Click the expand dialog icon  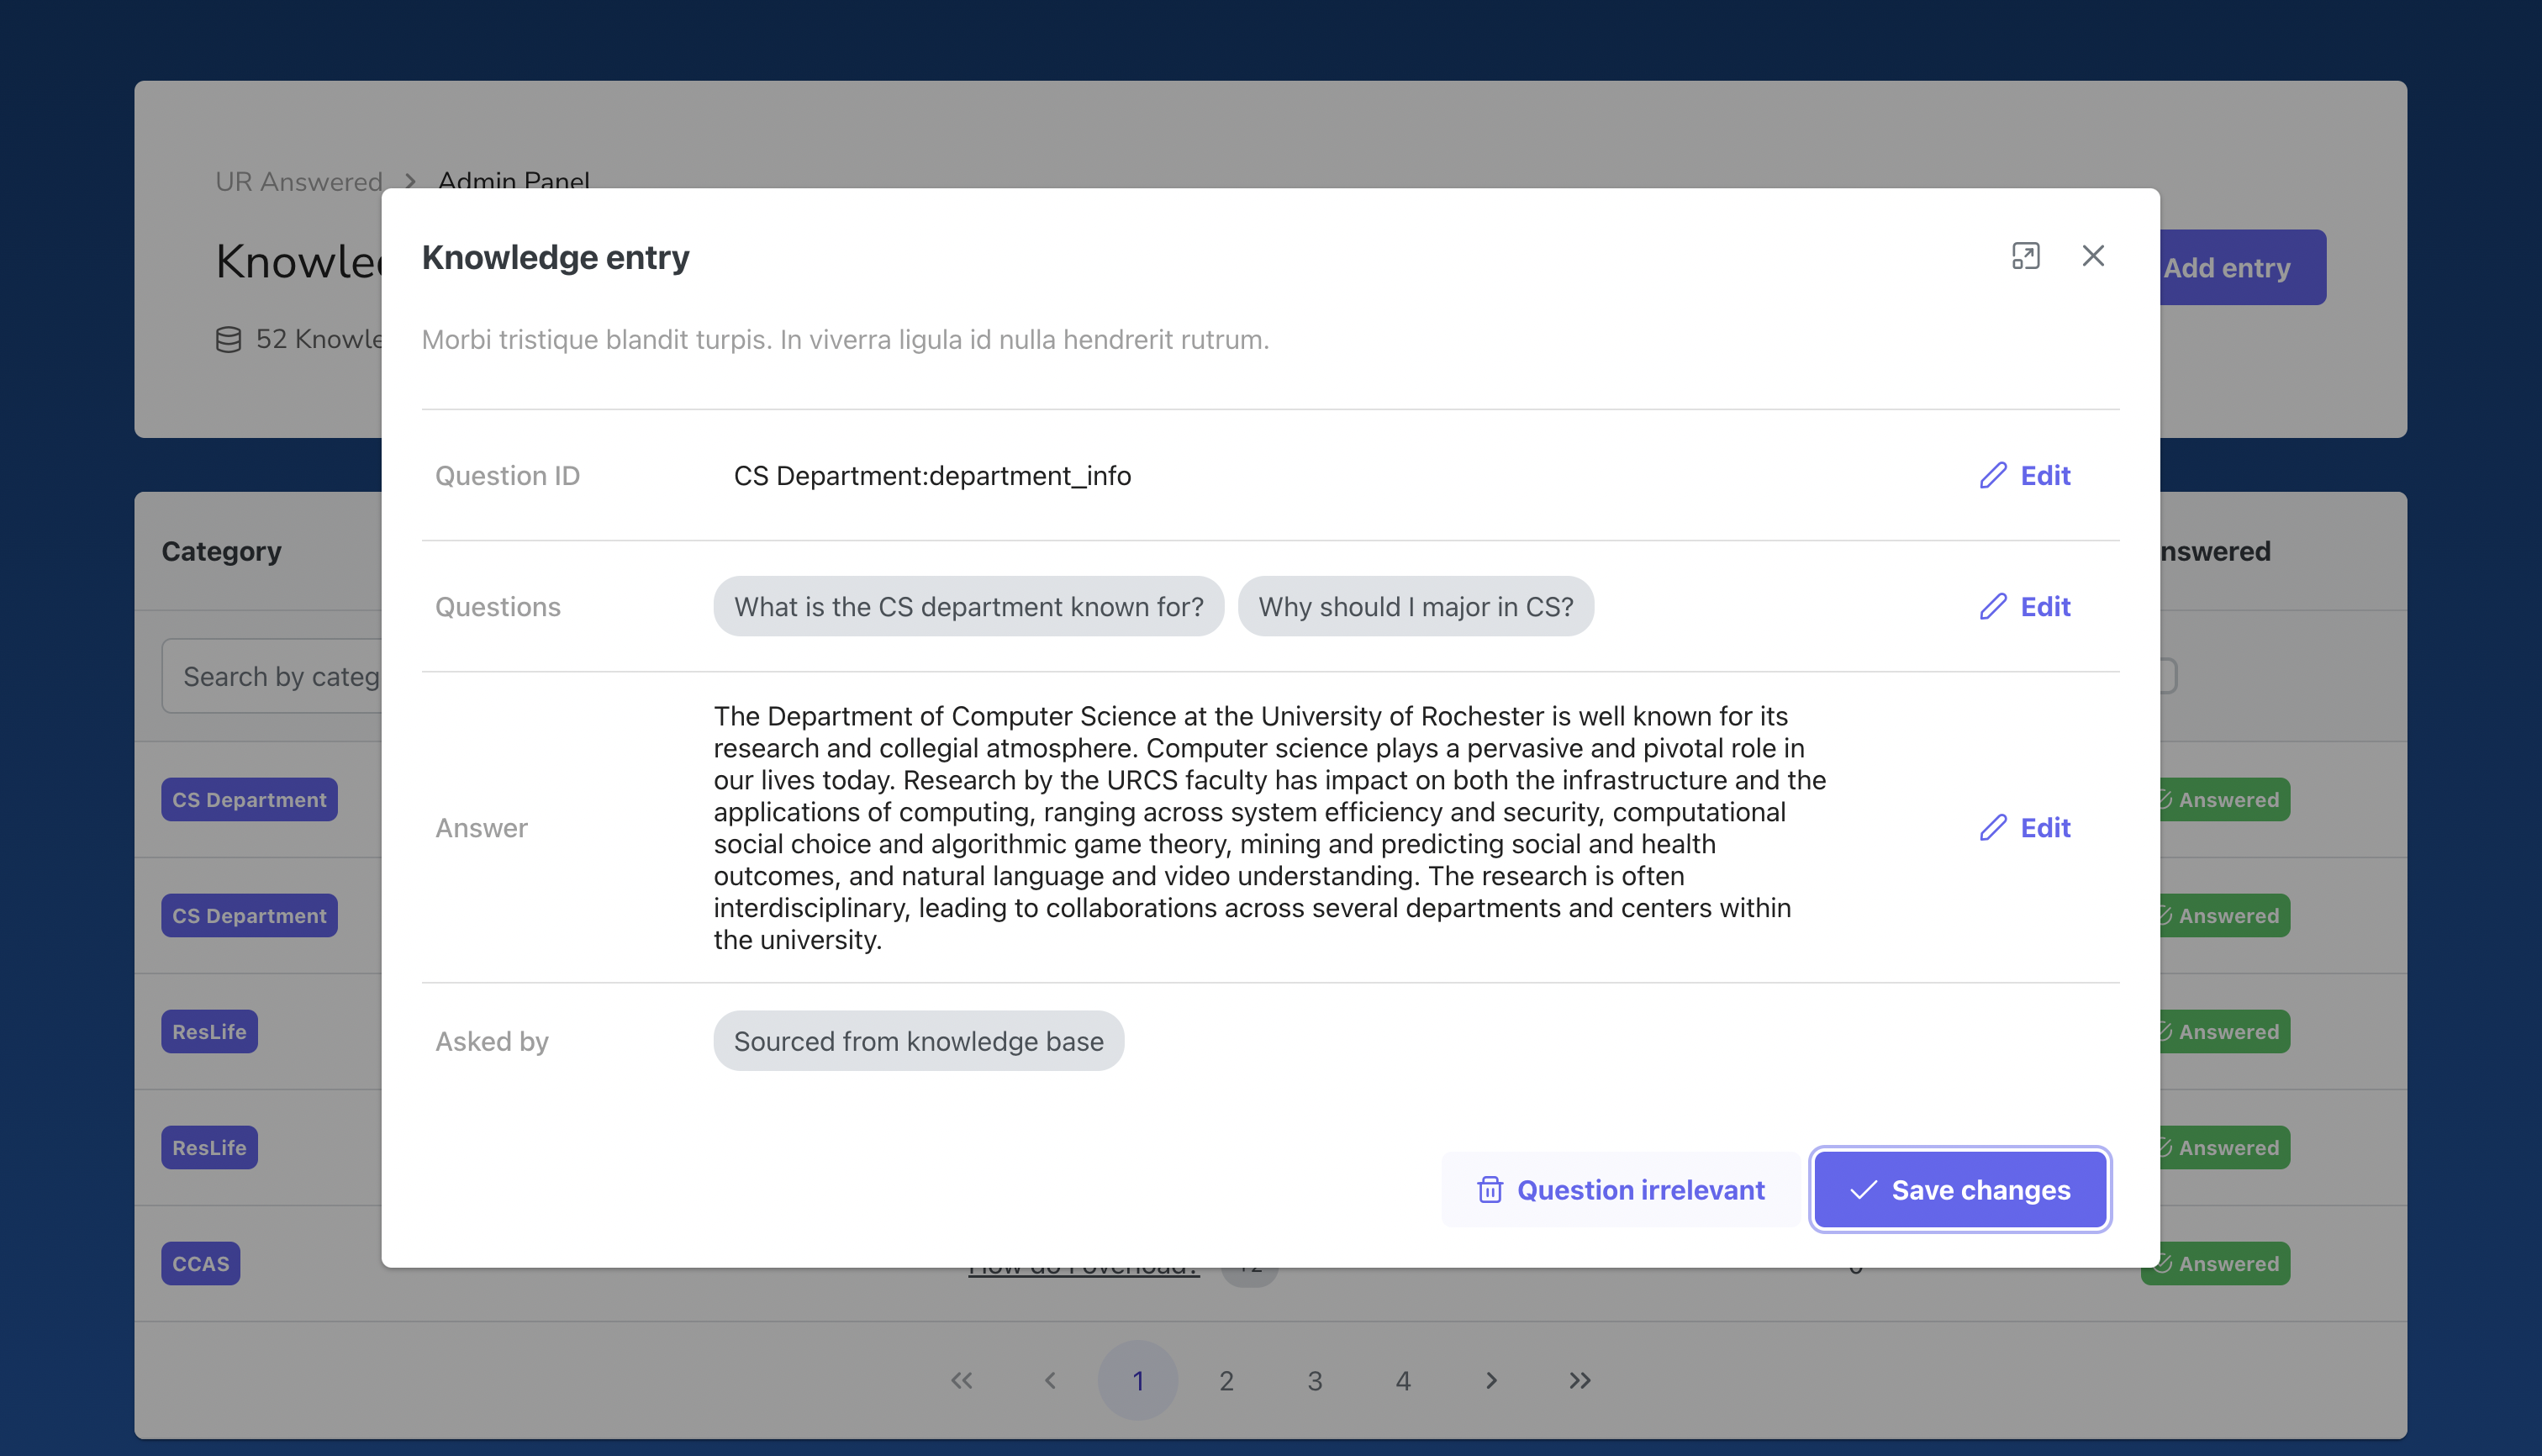tap(2025, 256)
